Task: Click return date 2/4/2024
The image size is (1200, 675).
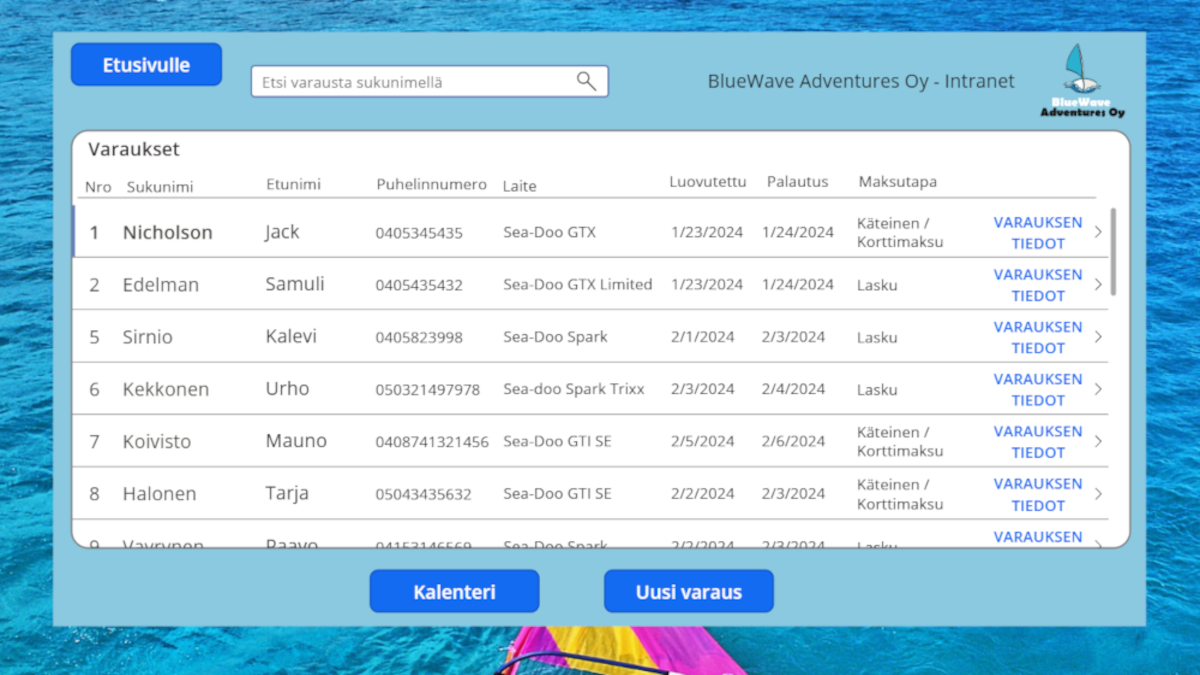Action: (x=793, y=389)
